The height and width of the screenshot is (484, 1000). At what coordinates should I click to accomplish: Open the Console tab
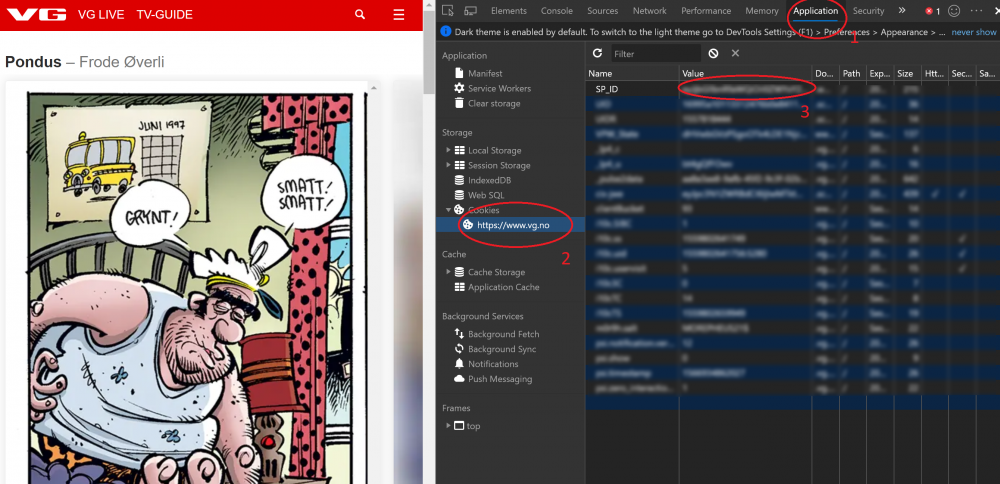tap(557, 11)
